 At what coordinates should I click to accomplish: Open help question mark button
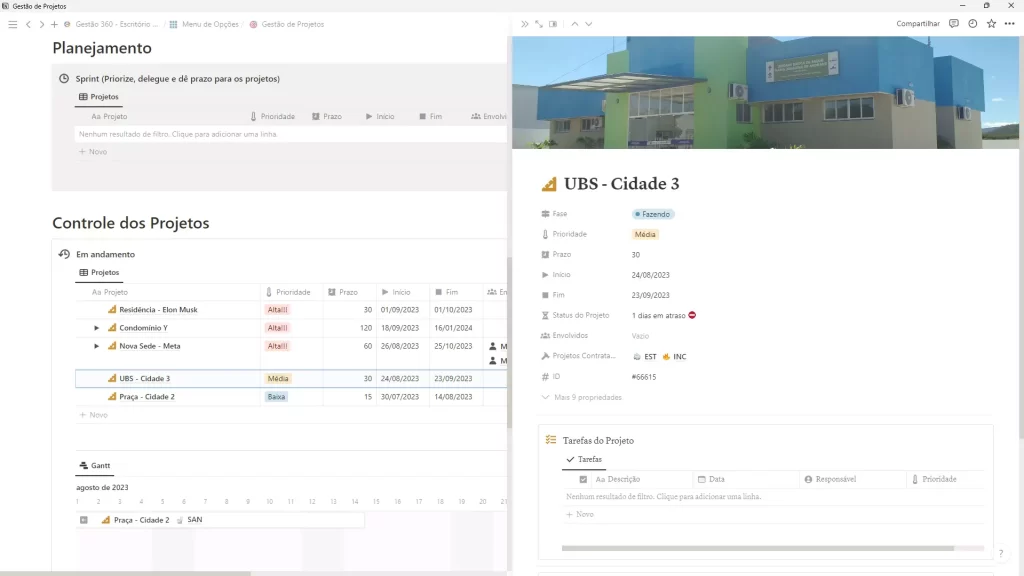(x=1000, y=553)
